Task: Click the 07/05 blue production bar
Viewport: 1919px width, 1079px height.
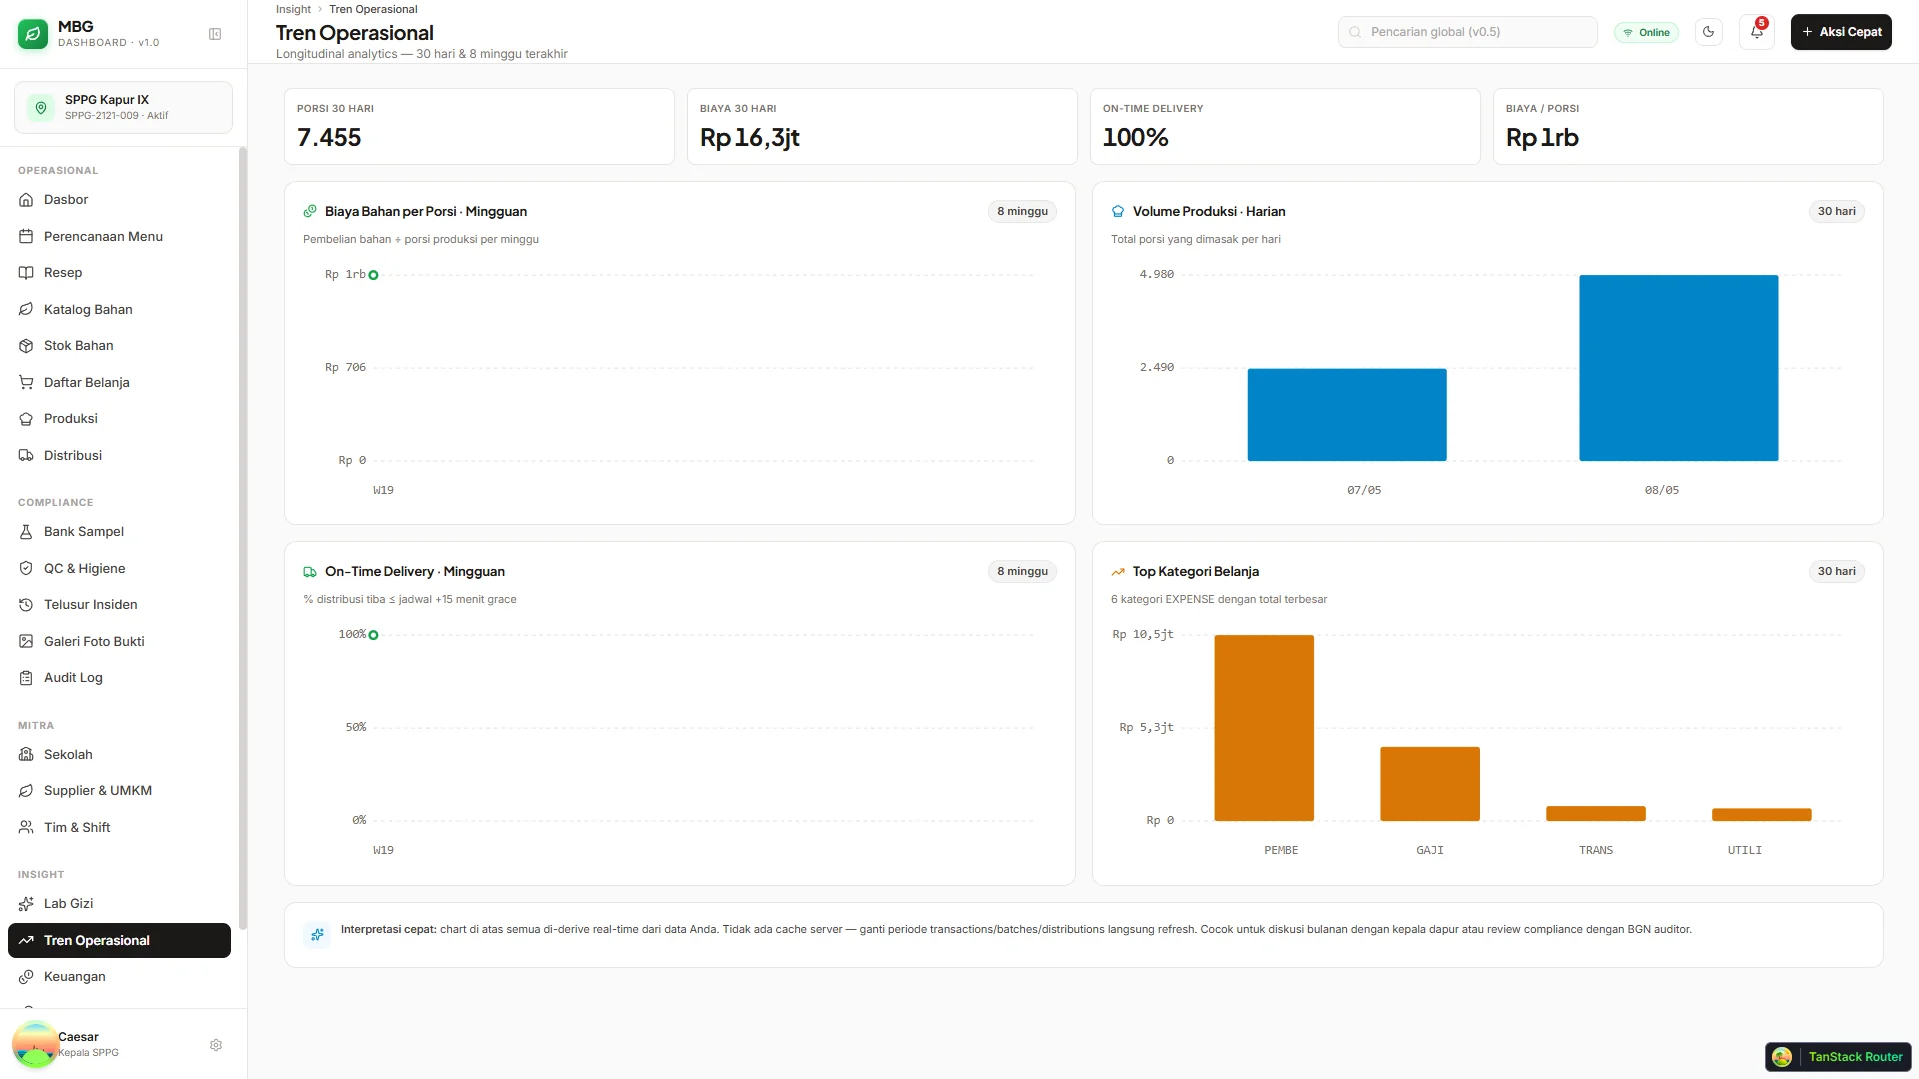Action: click(1347, 415)
